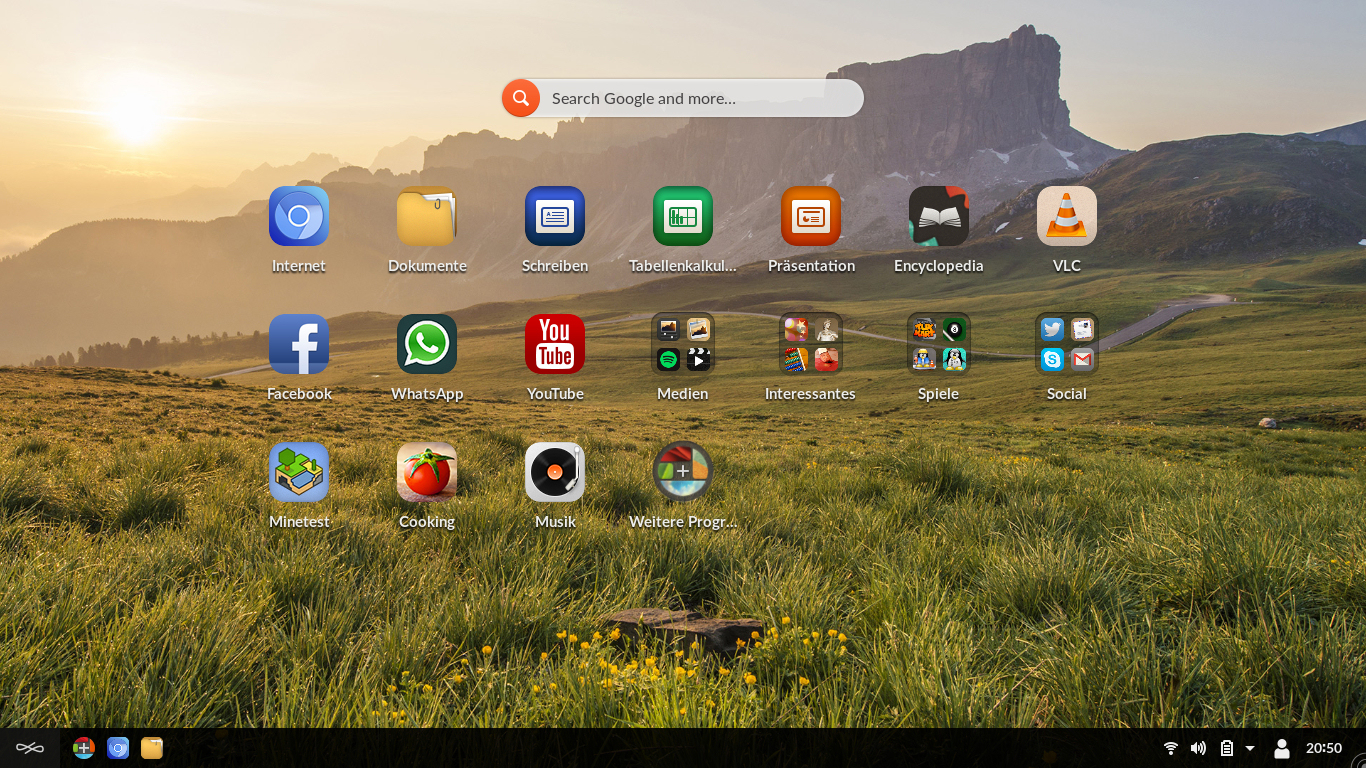
Task: Open the user account menu icon
Action: click(x=1281, y=748)
